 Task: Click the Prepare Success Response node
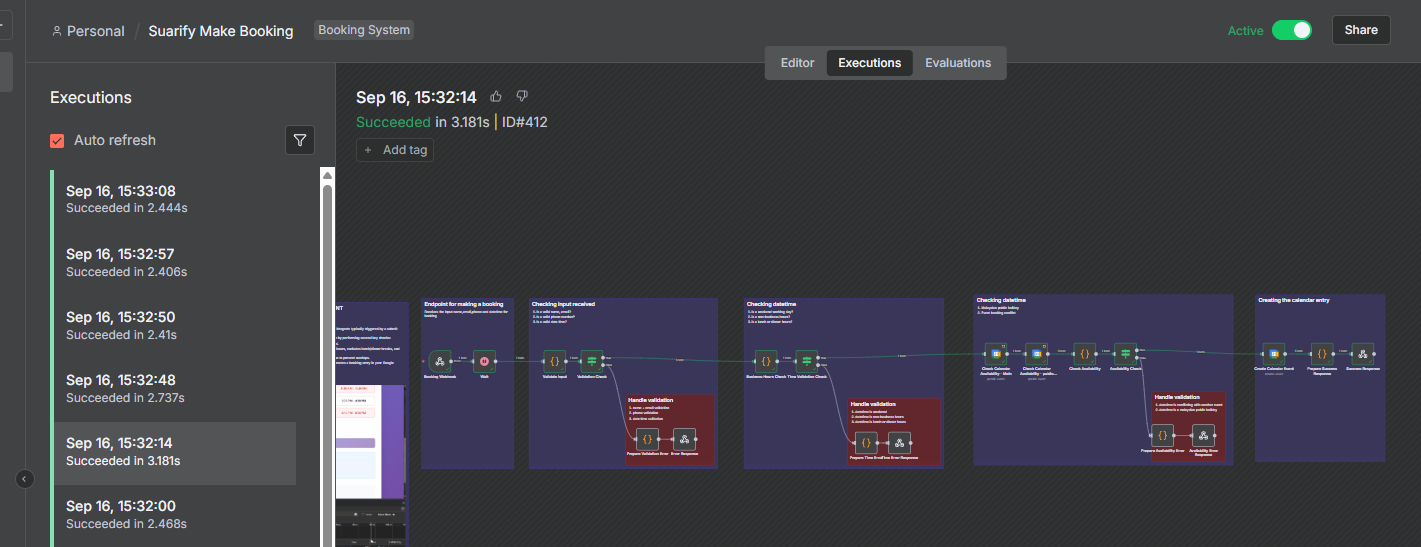pyautogui.click(x=1322, y=353)
